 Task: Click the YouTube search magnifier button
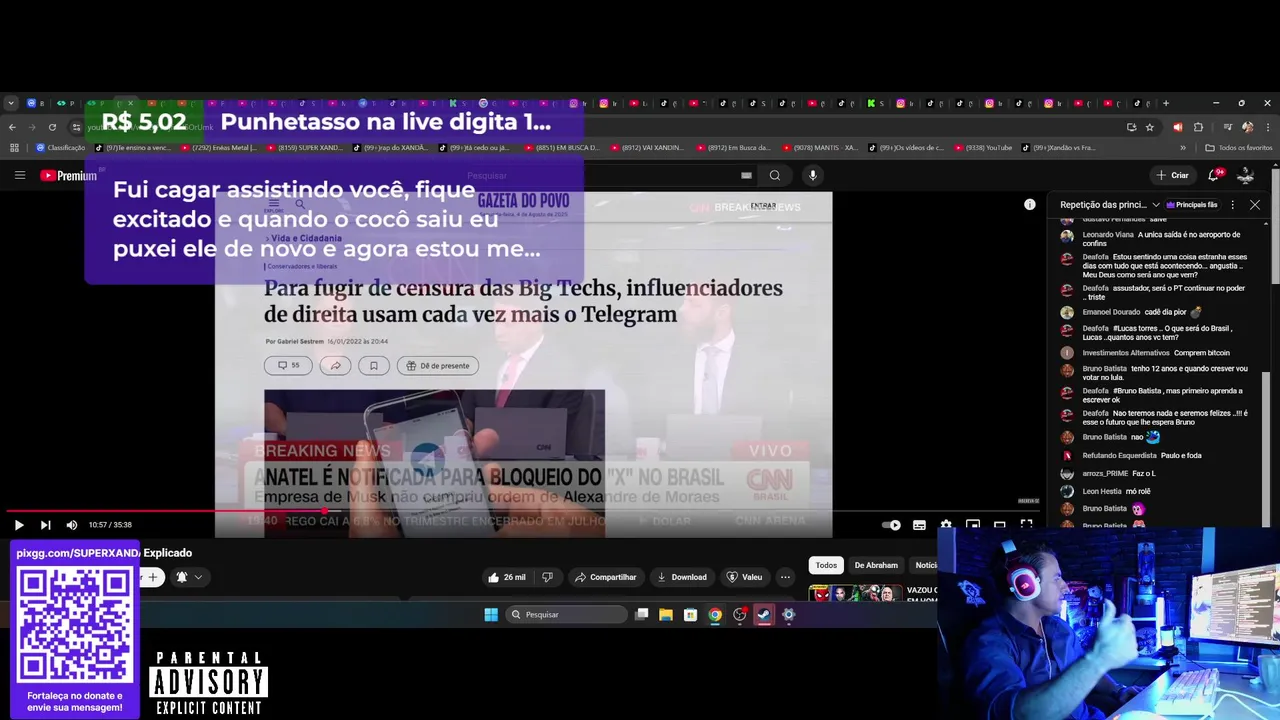(775, 175)
